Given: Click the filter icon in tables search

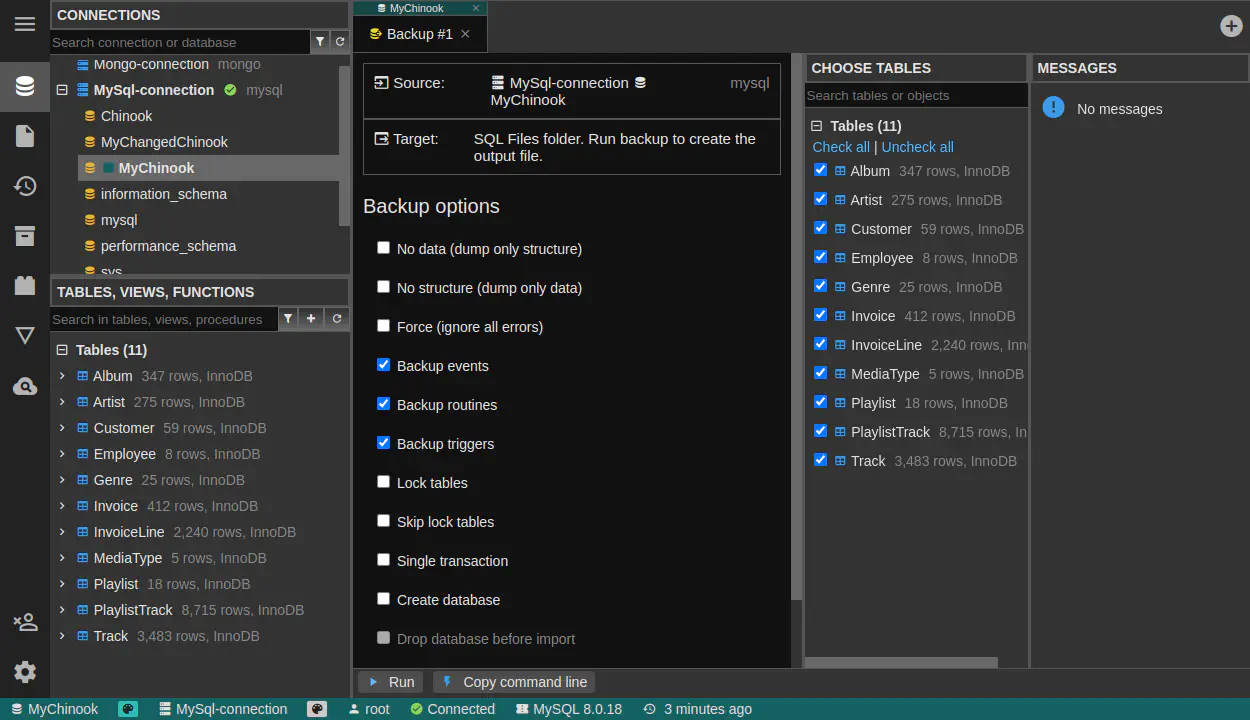Looking at the screenshot, I should click(288, 319).
